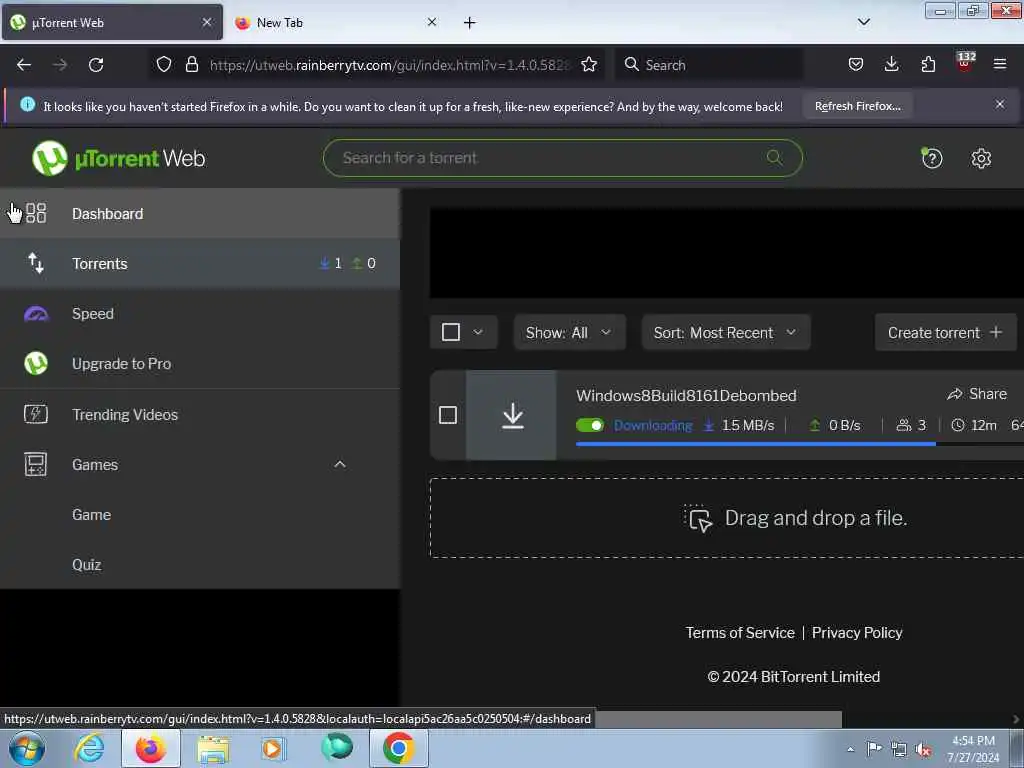Dismiss the Firefox notification bar
This screenshot has height=768, width=1024.
(x=1000, y=104)
